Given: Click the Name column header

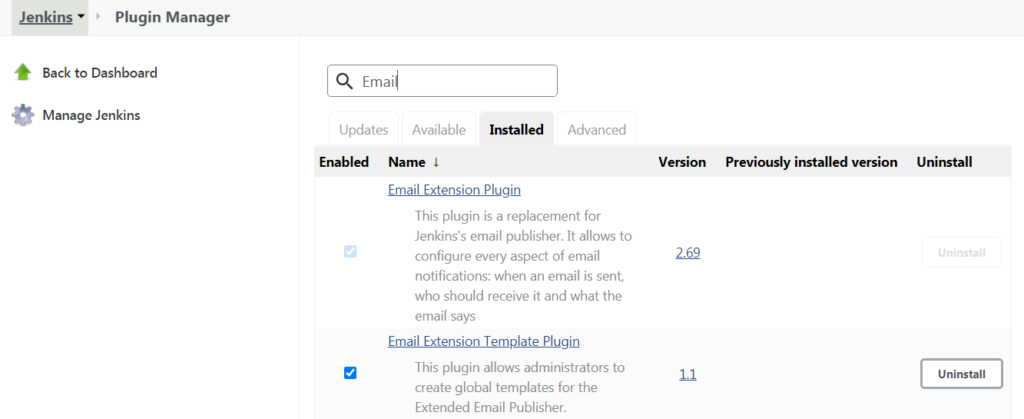Looking at the screenshot, I should pos(406,162).
